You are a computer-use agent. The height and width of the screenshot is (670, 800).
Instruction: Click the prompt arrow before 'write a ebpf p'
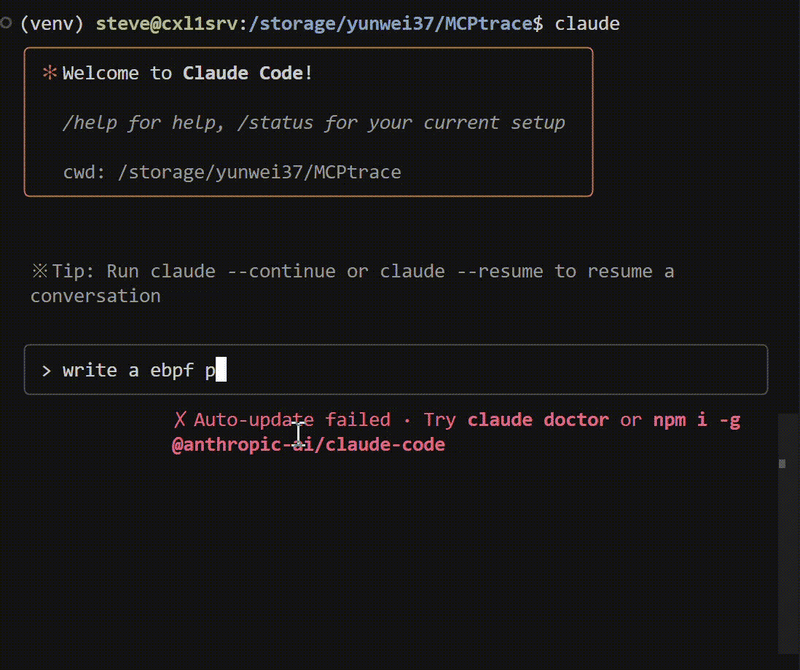pos(46,370)
